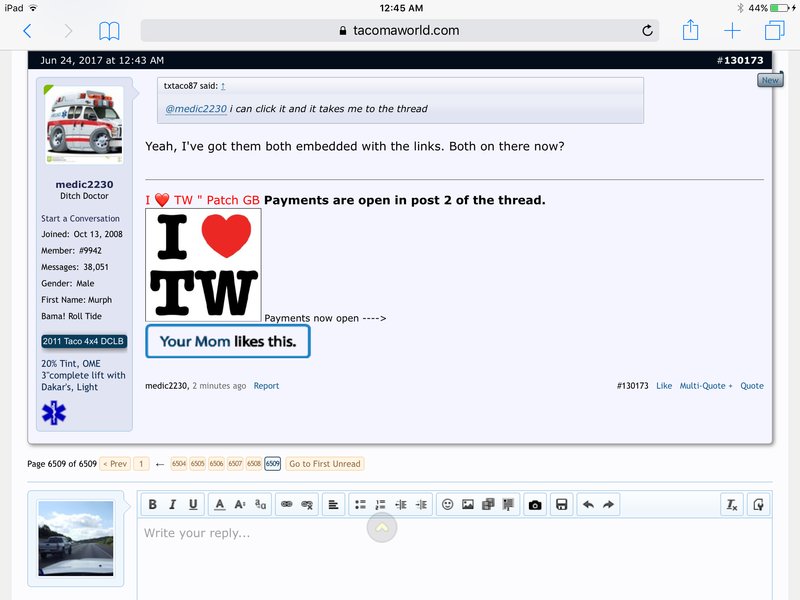Undo last edit in reply

point(588,505)
